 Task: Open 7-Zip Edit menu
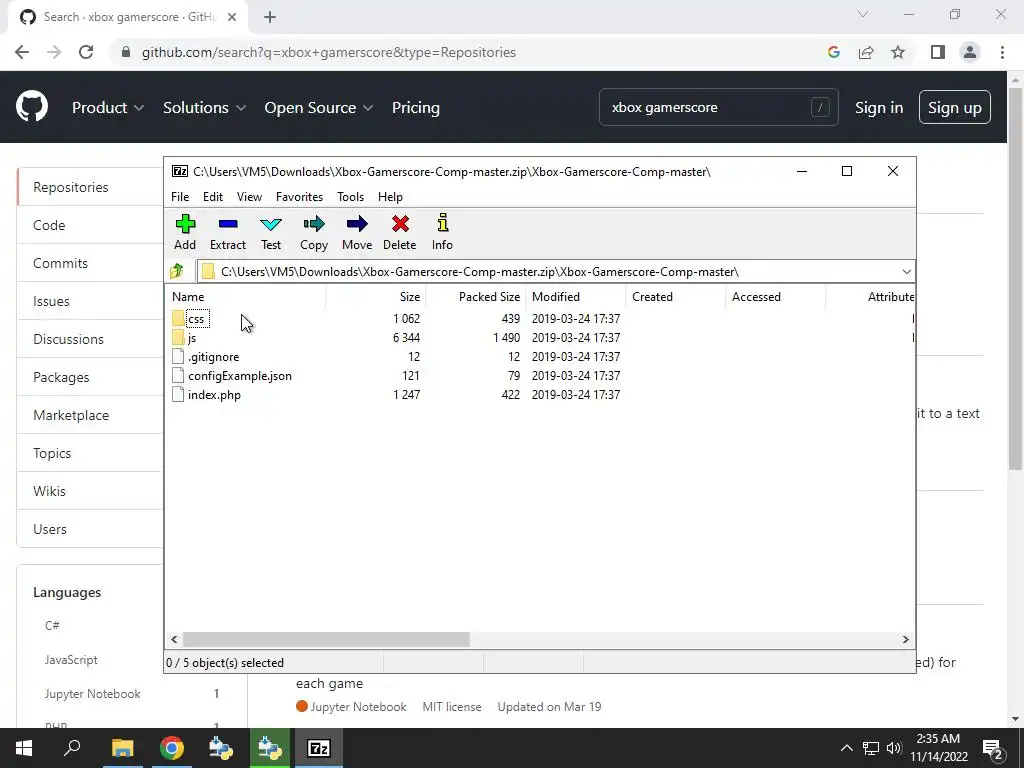(x=213, y=197)
